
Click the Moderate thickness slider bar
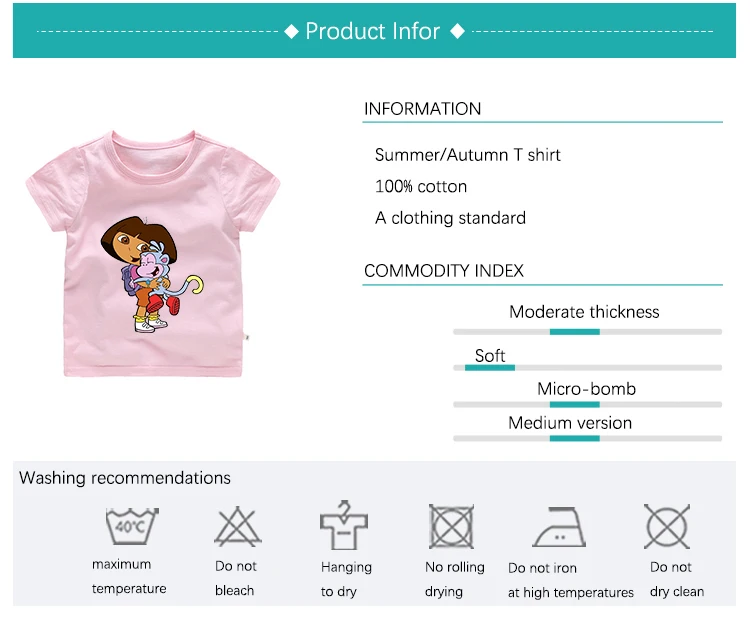coord(587,331)
